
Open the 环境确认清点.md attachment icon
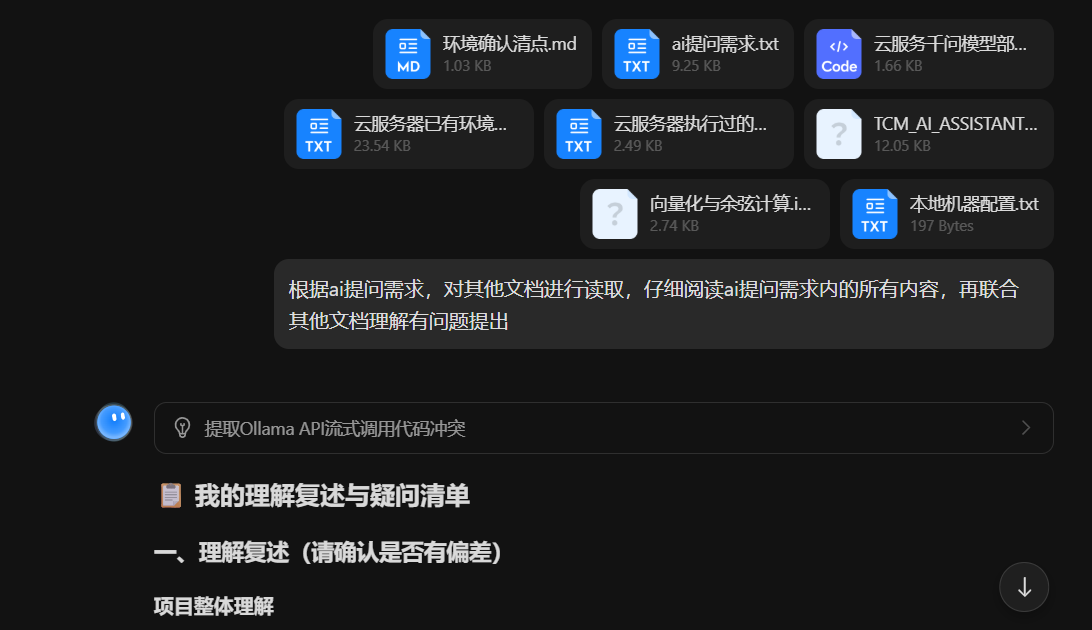coord(407,54)
